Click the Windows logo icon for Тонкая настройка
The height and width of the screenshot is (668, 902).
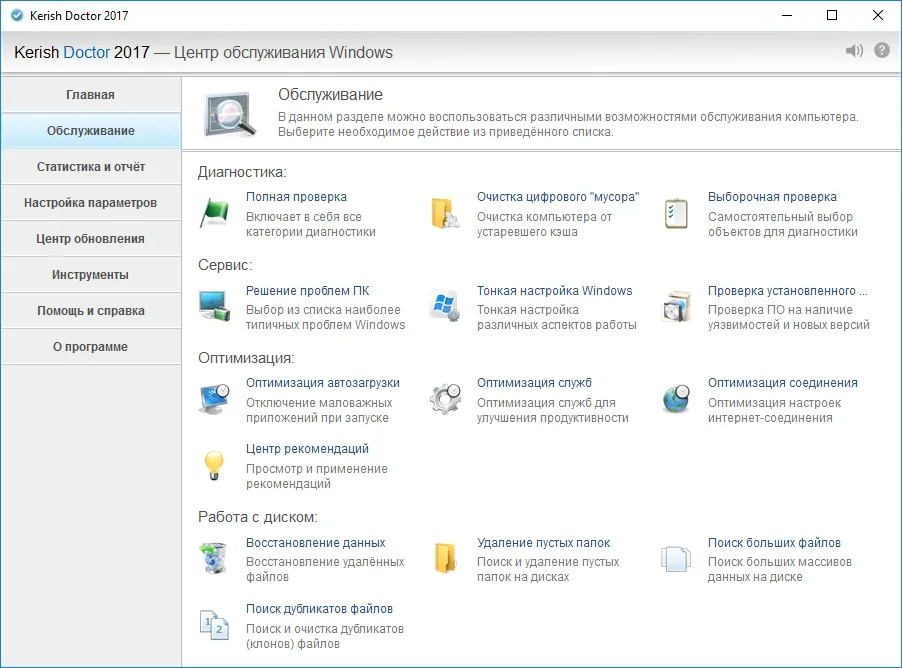[x=445, y=306]
